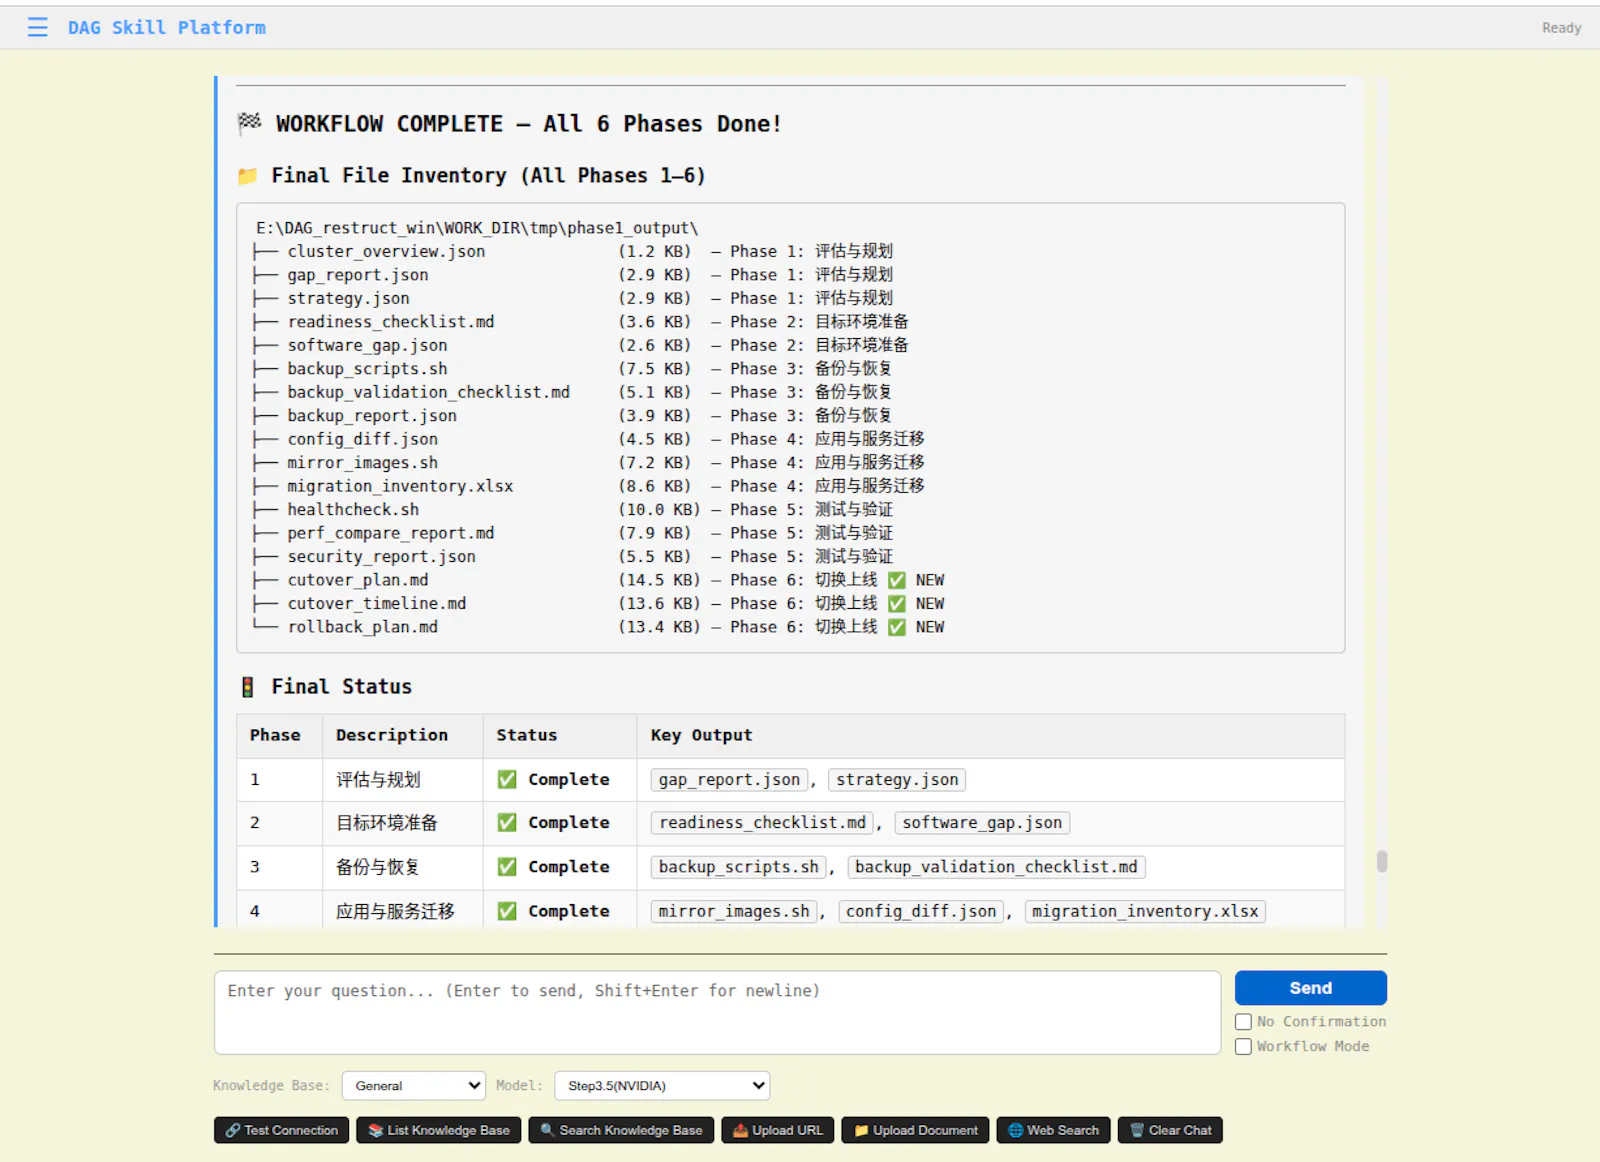The height and width of the screenshot is (1162, 1600).
Task: Focus the question input text area
Action: tap(717, 1012)
